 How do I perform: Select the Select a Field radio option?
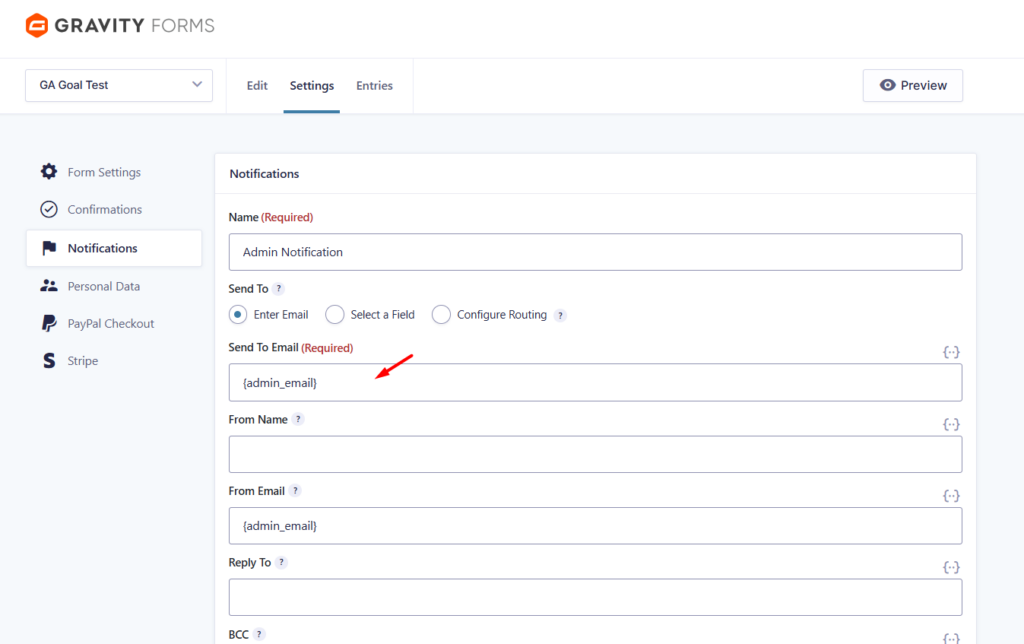coord(335,315)
